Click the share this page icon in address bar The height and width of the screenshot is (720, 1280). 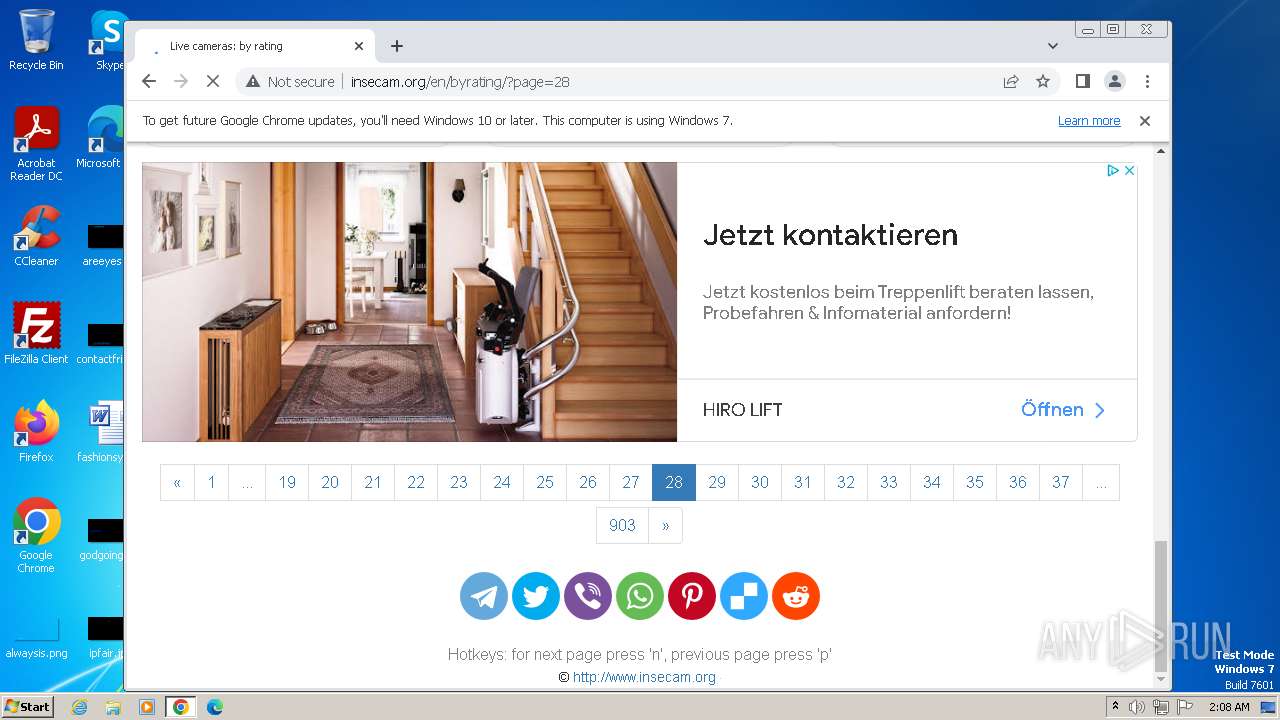[x=1011, y=81]
